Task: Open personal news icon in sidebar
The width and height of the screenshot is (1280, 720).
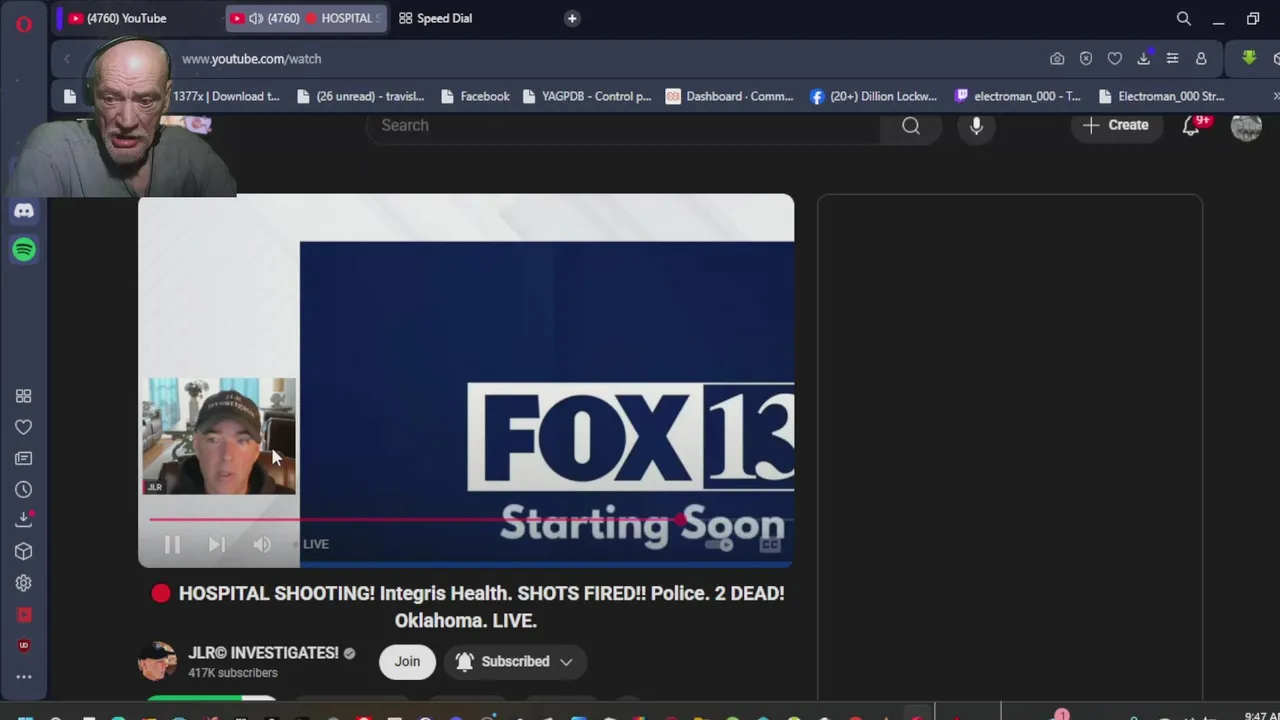Action: click(24, 458)
